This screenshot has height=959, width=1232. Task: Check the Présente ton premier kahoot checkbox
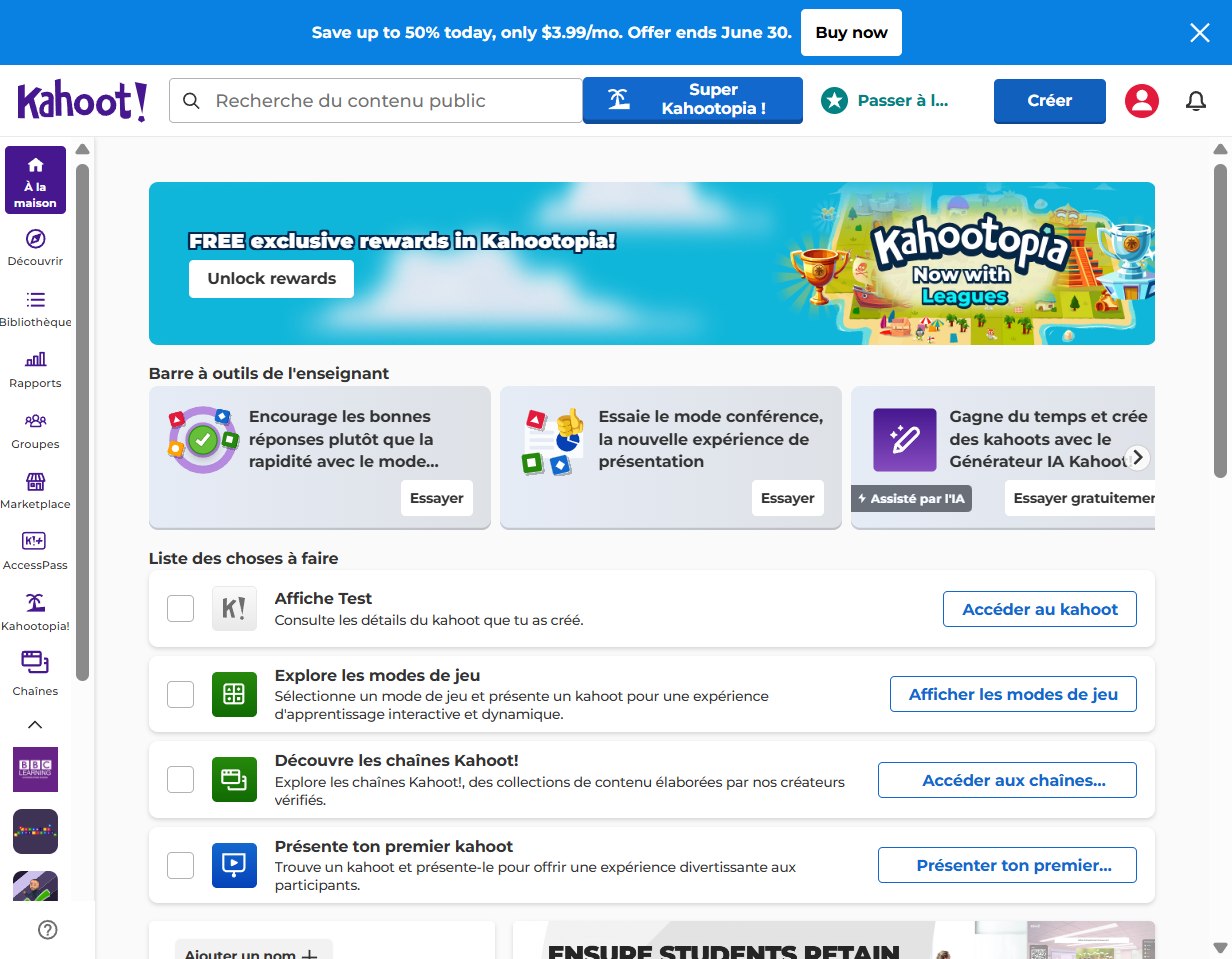(180, 865)
